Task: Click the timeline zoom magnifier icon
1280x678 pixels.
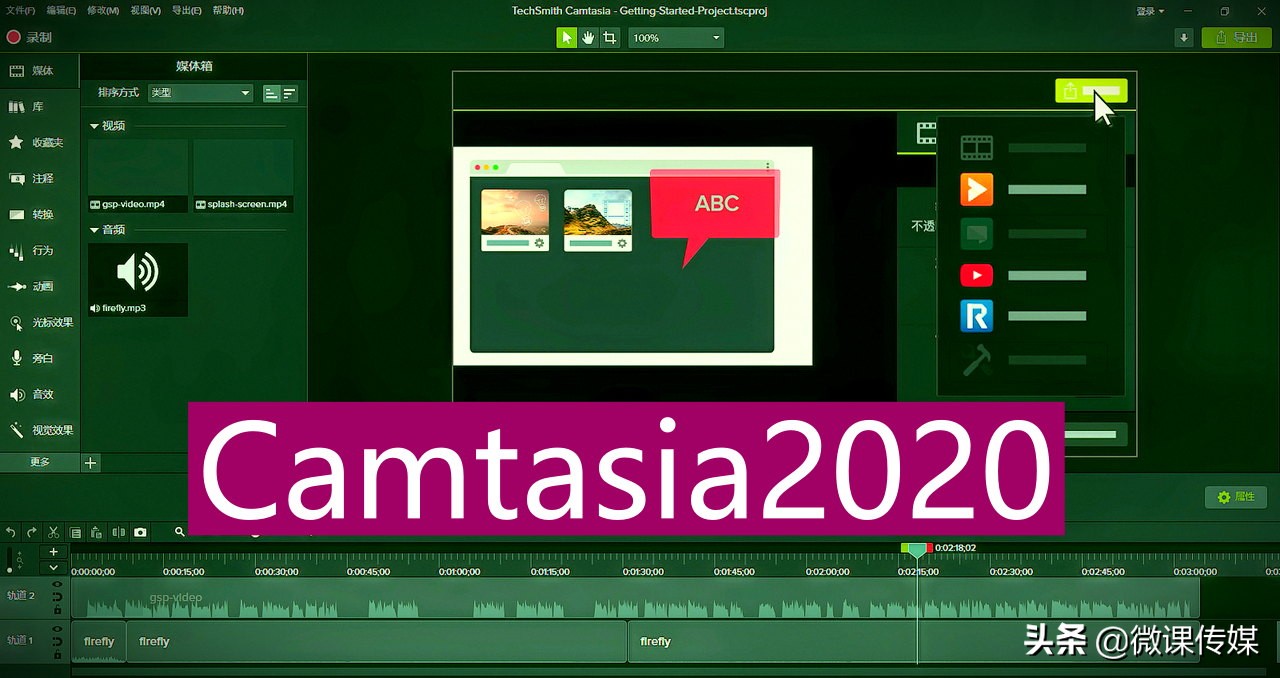Action: click(180, 532)
